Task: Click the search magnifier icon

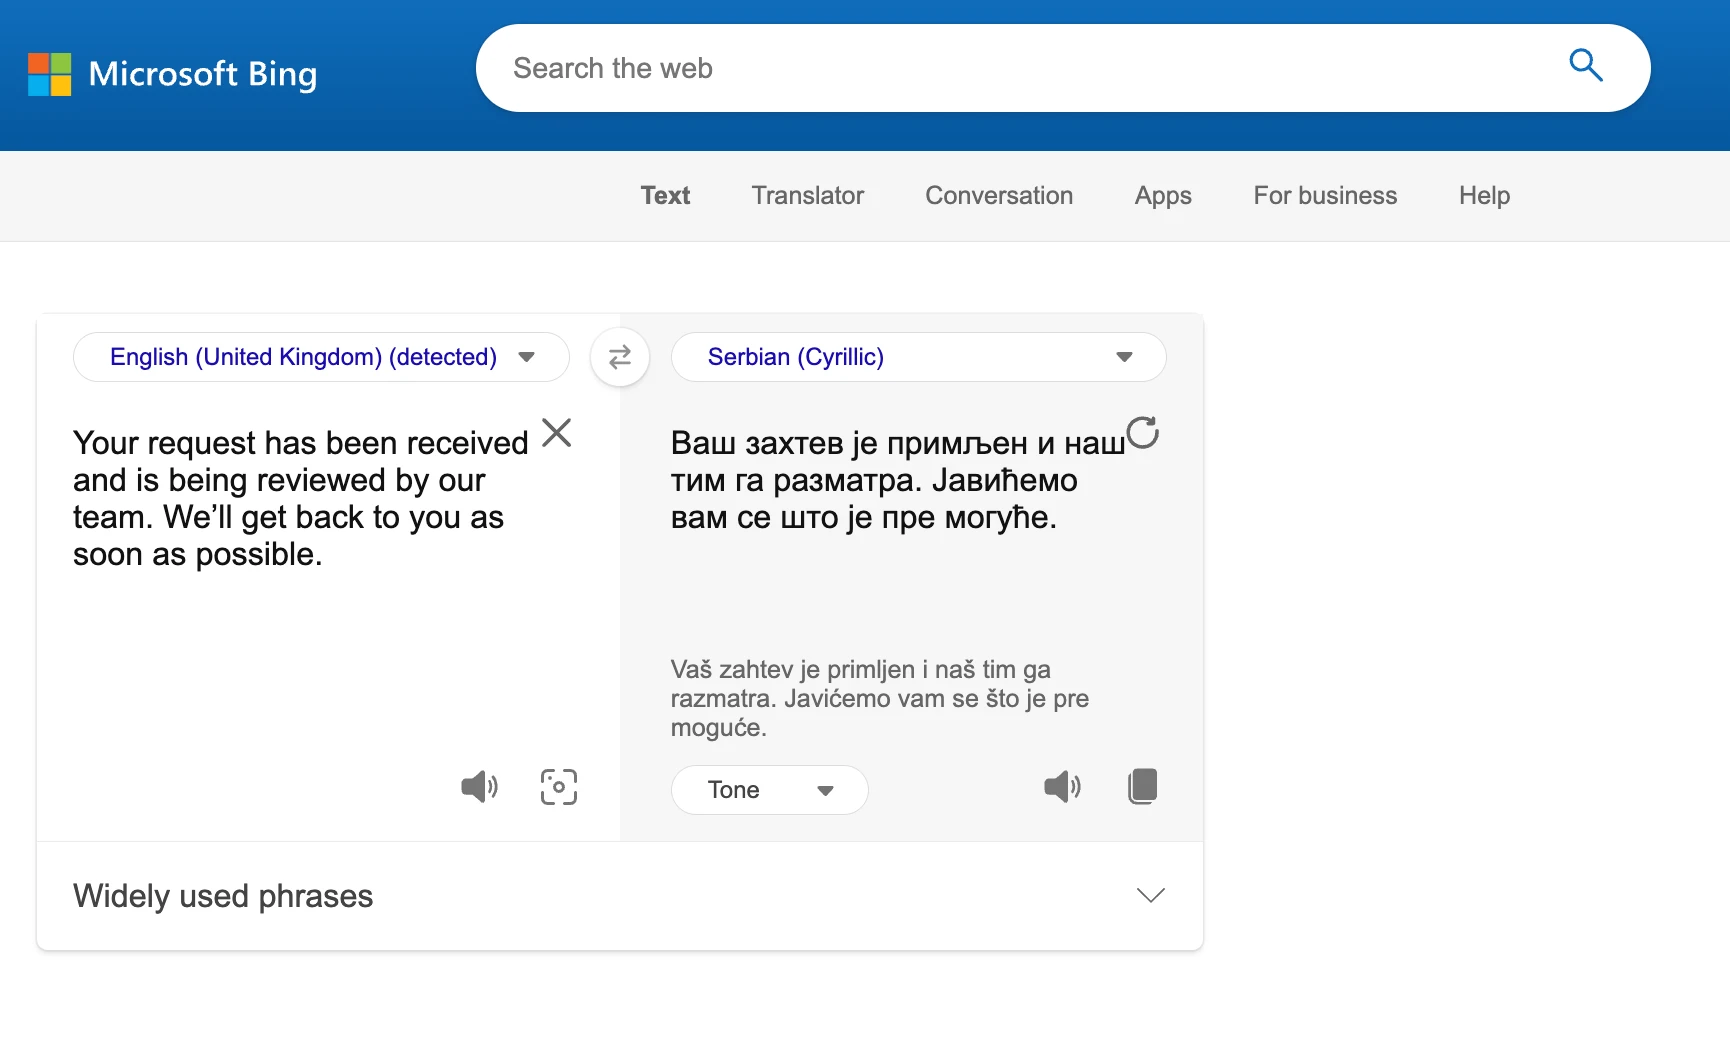Action: pos(1585,66)
